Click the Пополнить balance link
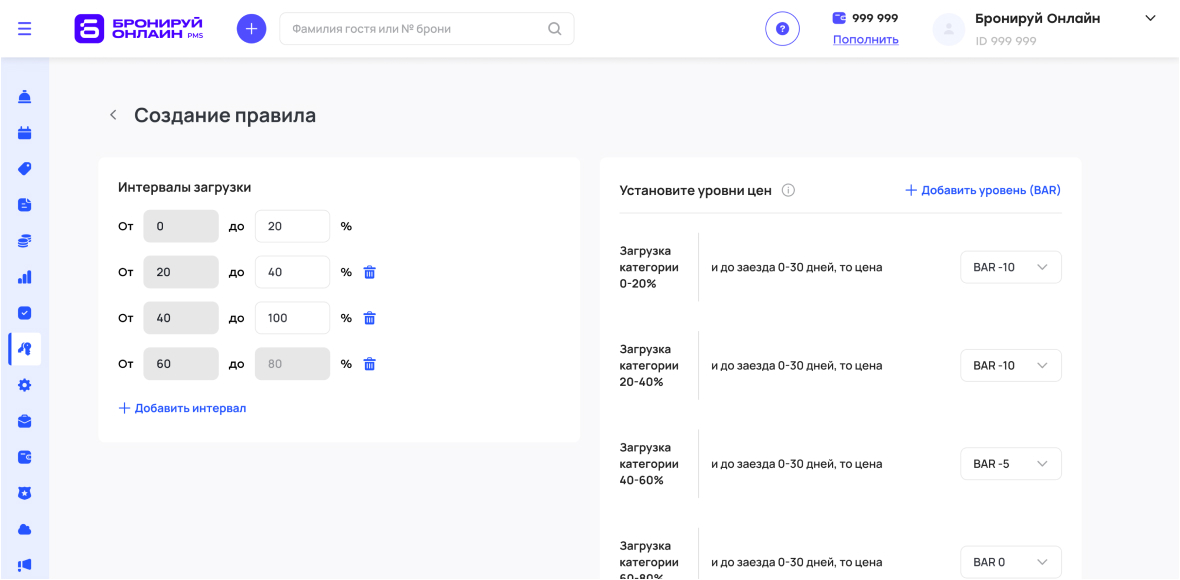Viewport: 1180px width, 580px height. pyautogui.click(x=865, y=40)
